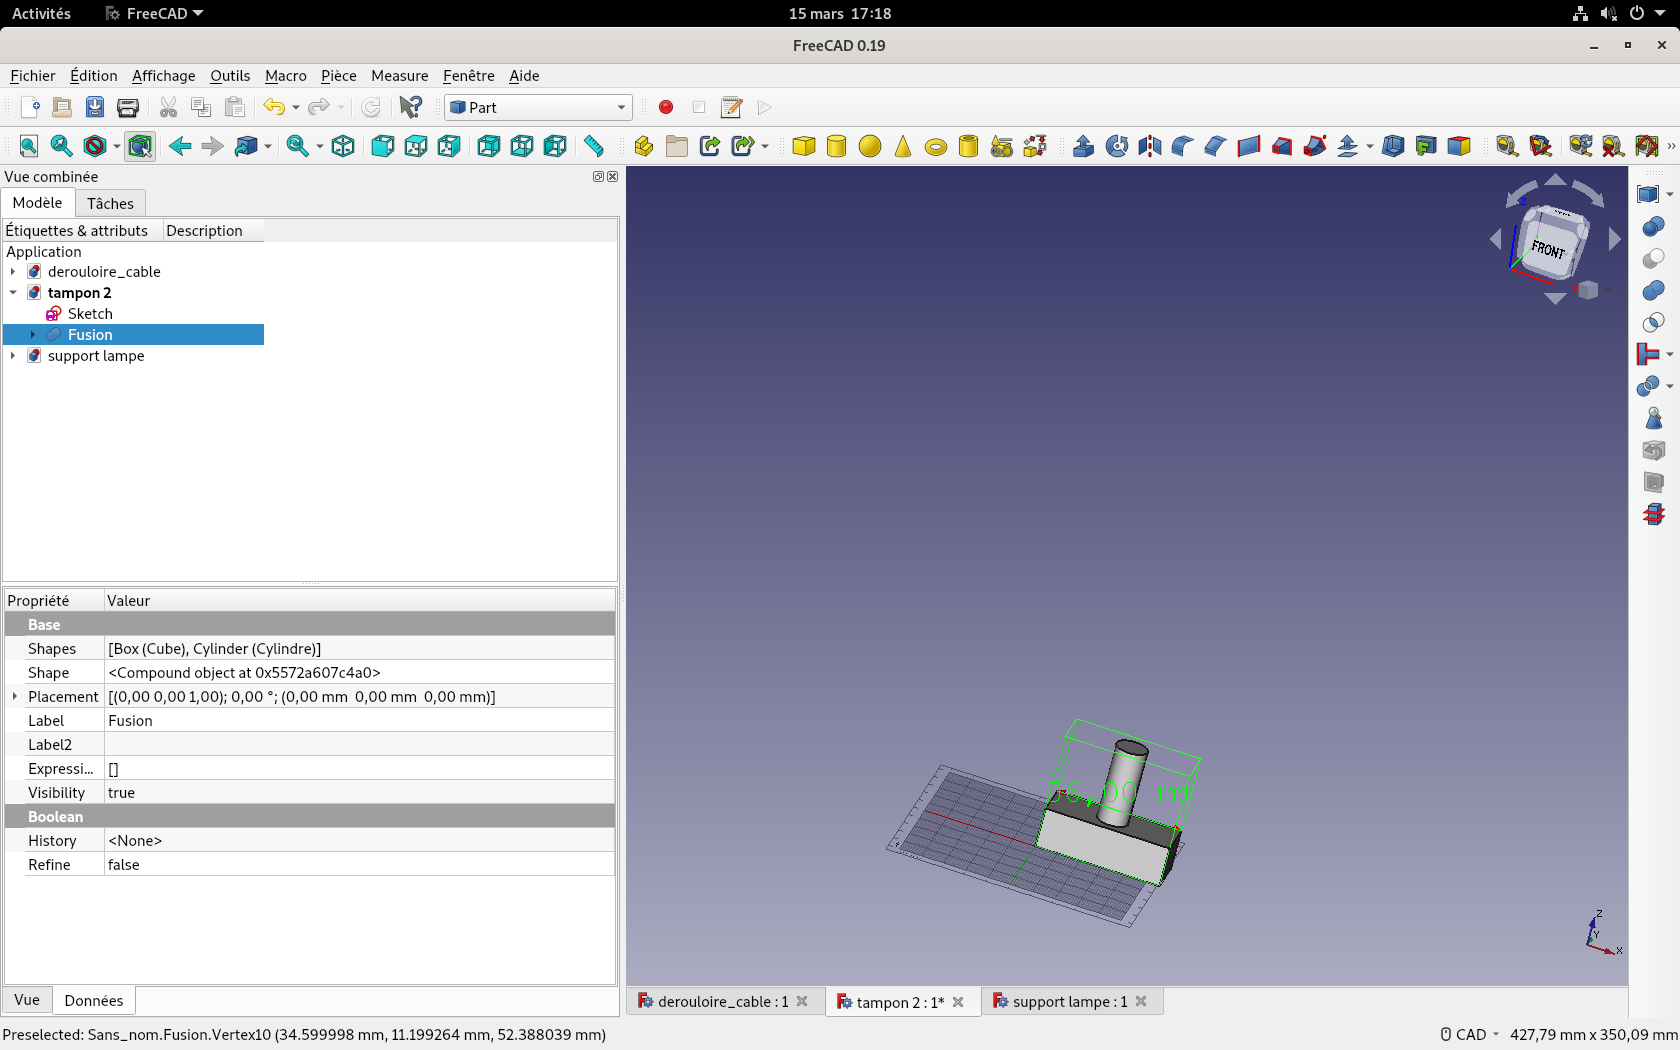Switch to the support lampe : 1 document tab

click(1070, 1001)
